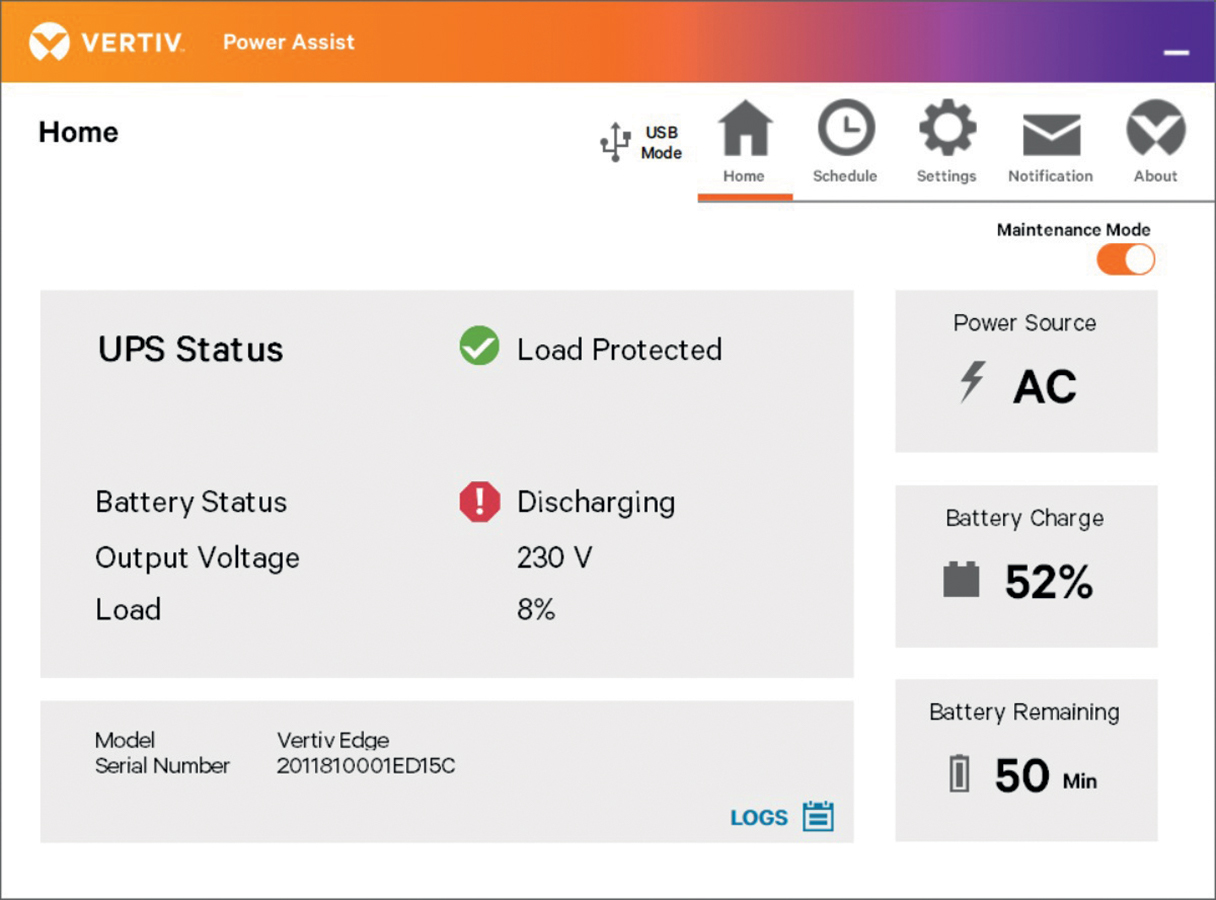The image size is (1216, 900).
Task: Open Settings via the gear icon
Action: (946, 129)
